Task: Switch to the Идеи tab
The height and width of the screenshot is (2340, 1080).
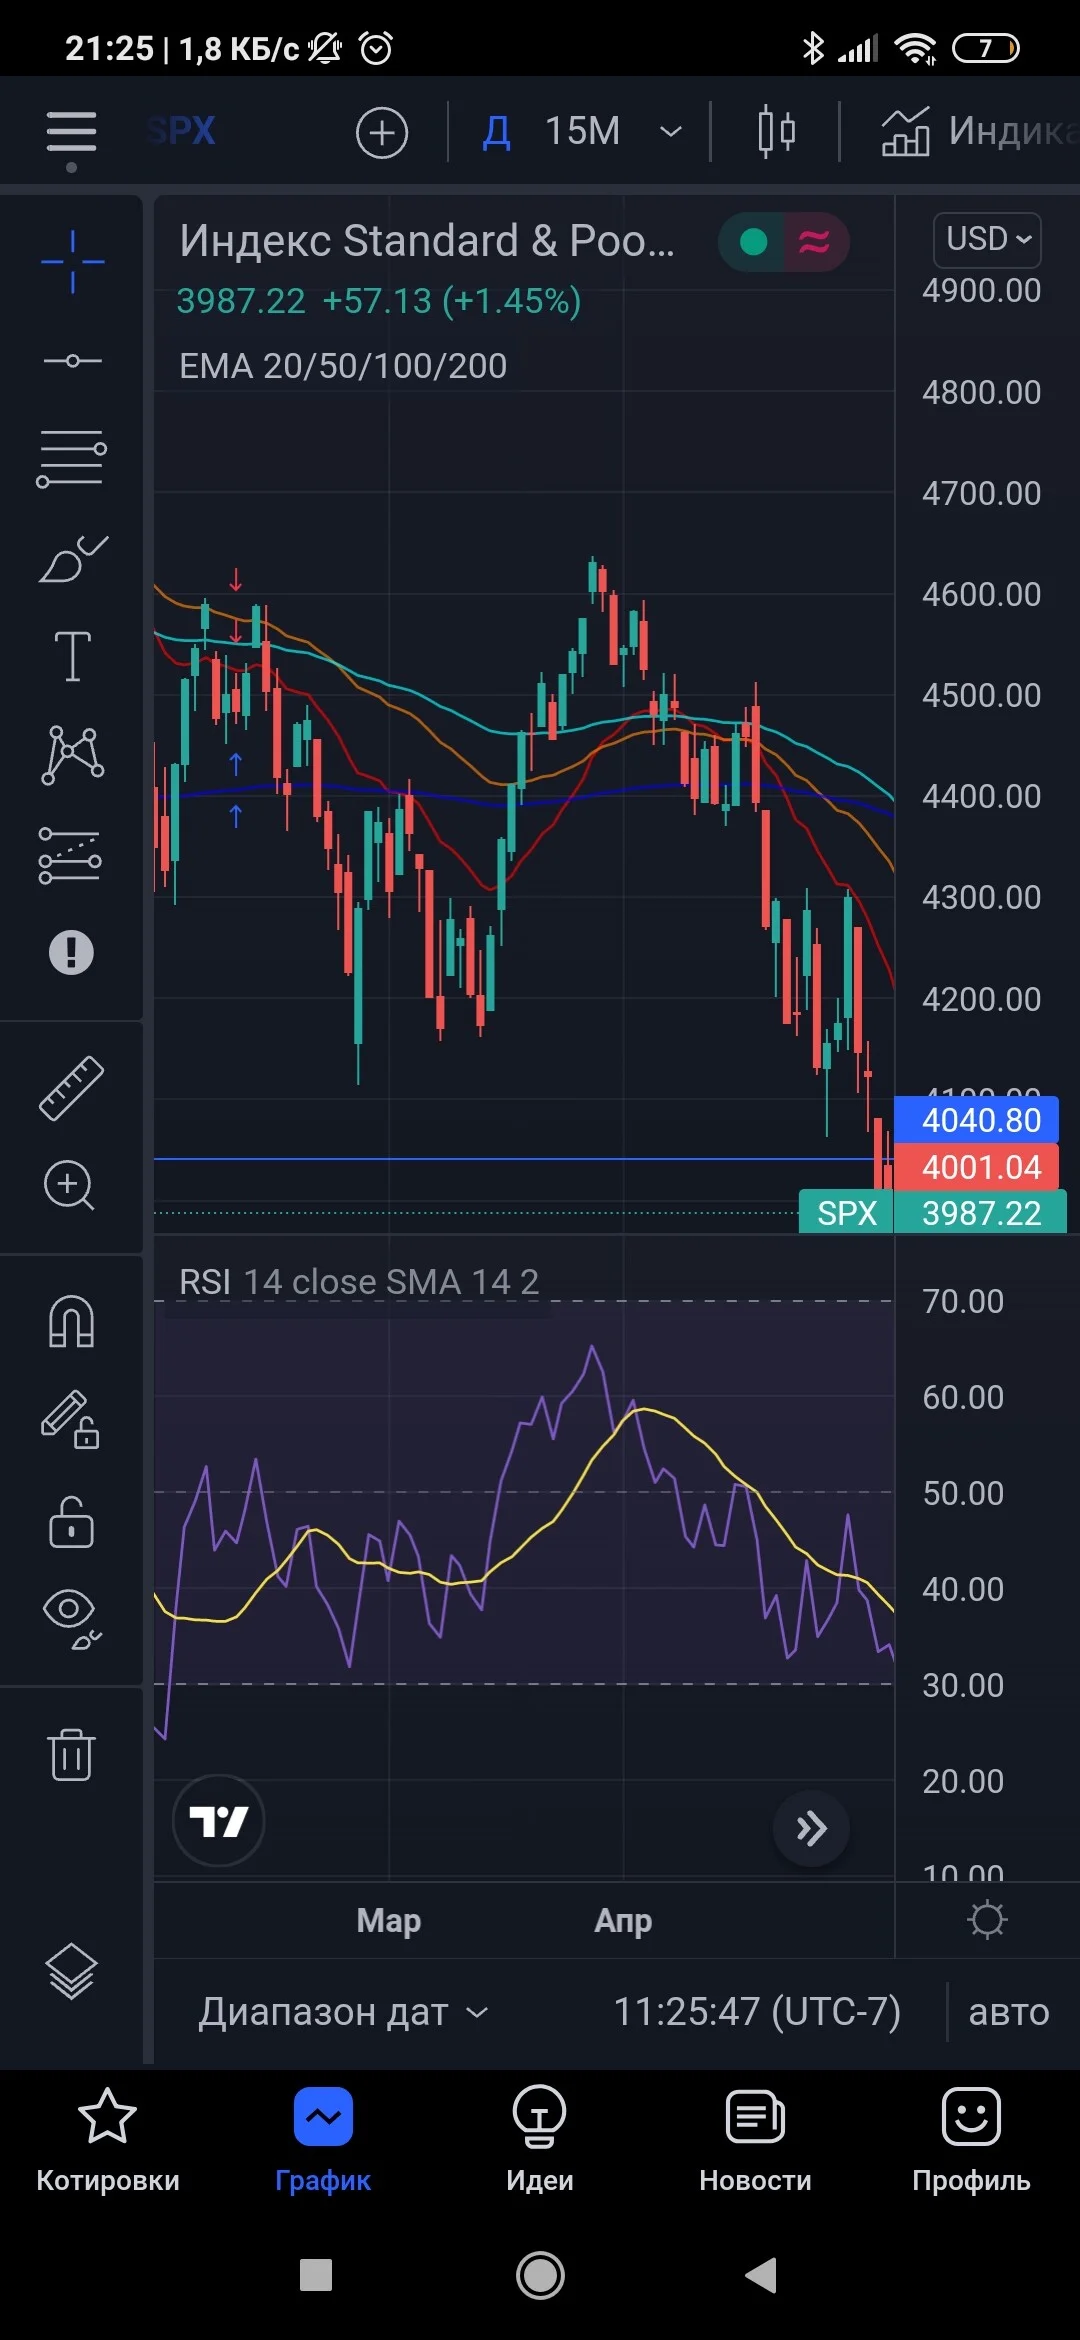Action: [x=540, y=2140]
